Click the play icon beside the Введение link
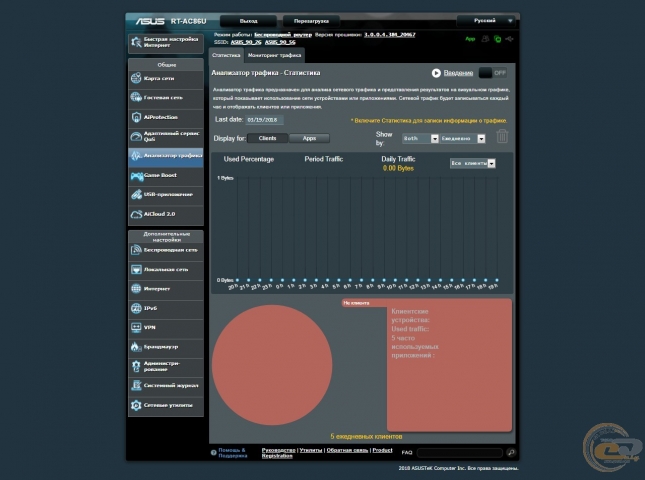This screenshot has width=645, height=480. click(x=436, y=73)
